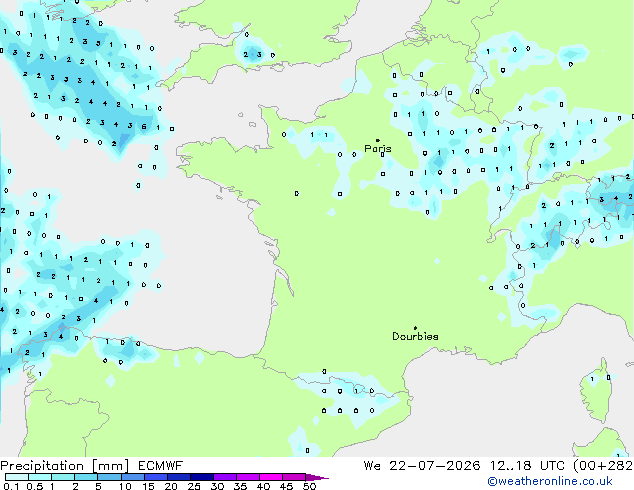Click the '12..18 UTC' time range text
Screen dimensions: 634x490
pos(527,466)
